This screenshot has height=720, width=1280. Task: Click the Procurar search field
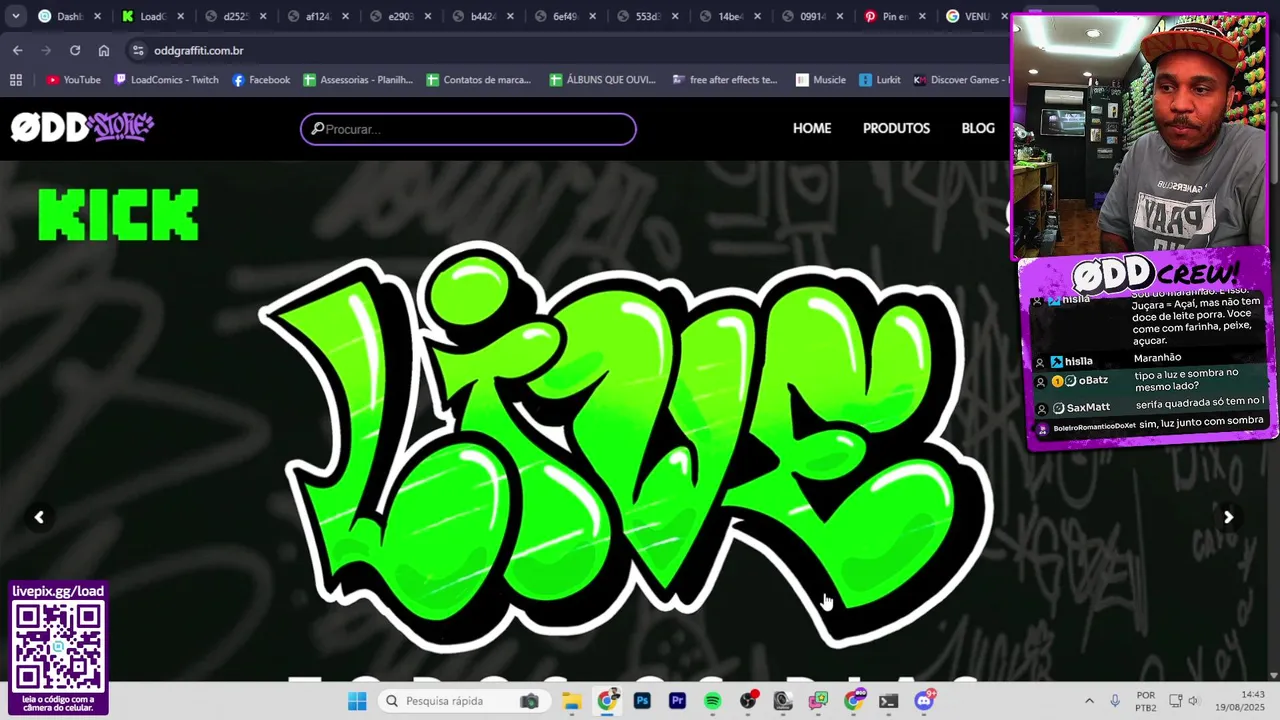click(468, 129)
